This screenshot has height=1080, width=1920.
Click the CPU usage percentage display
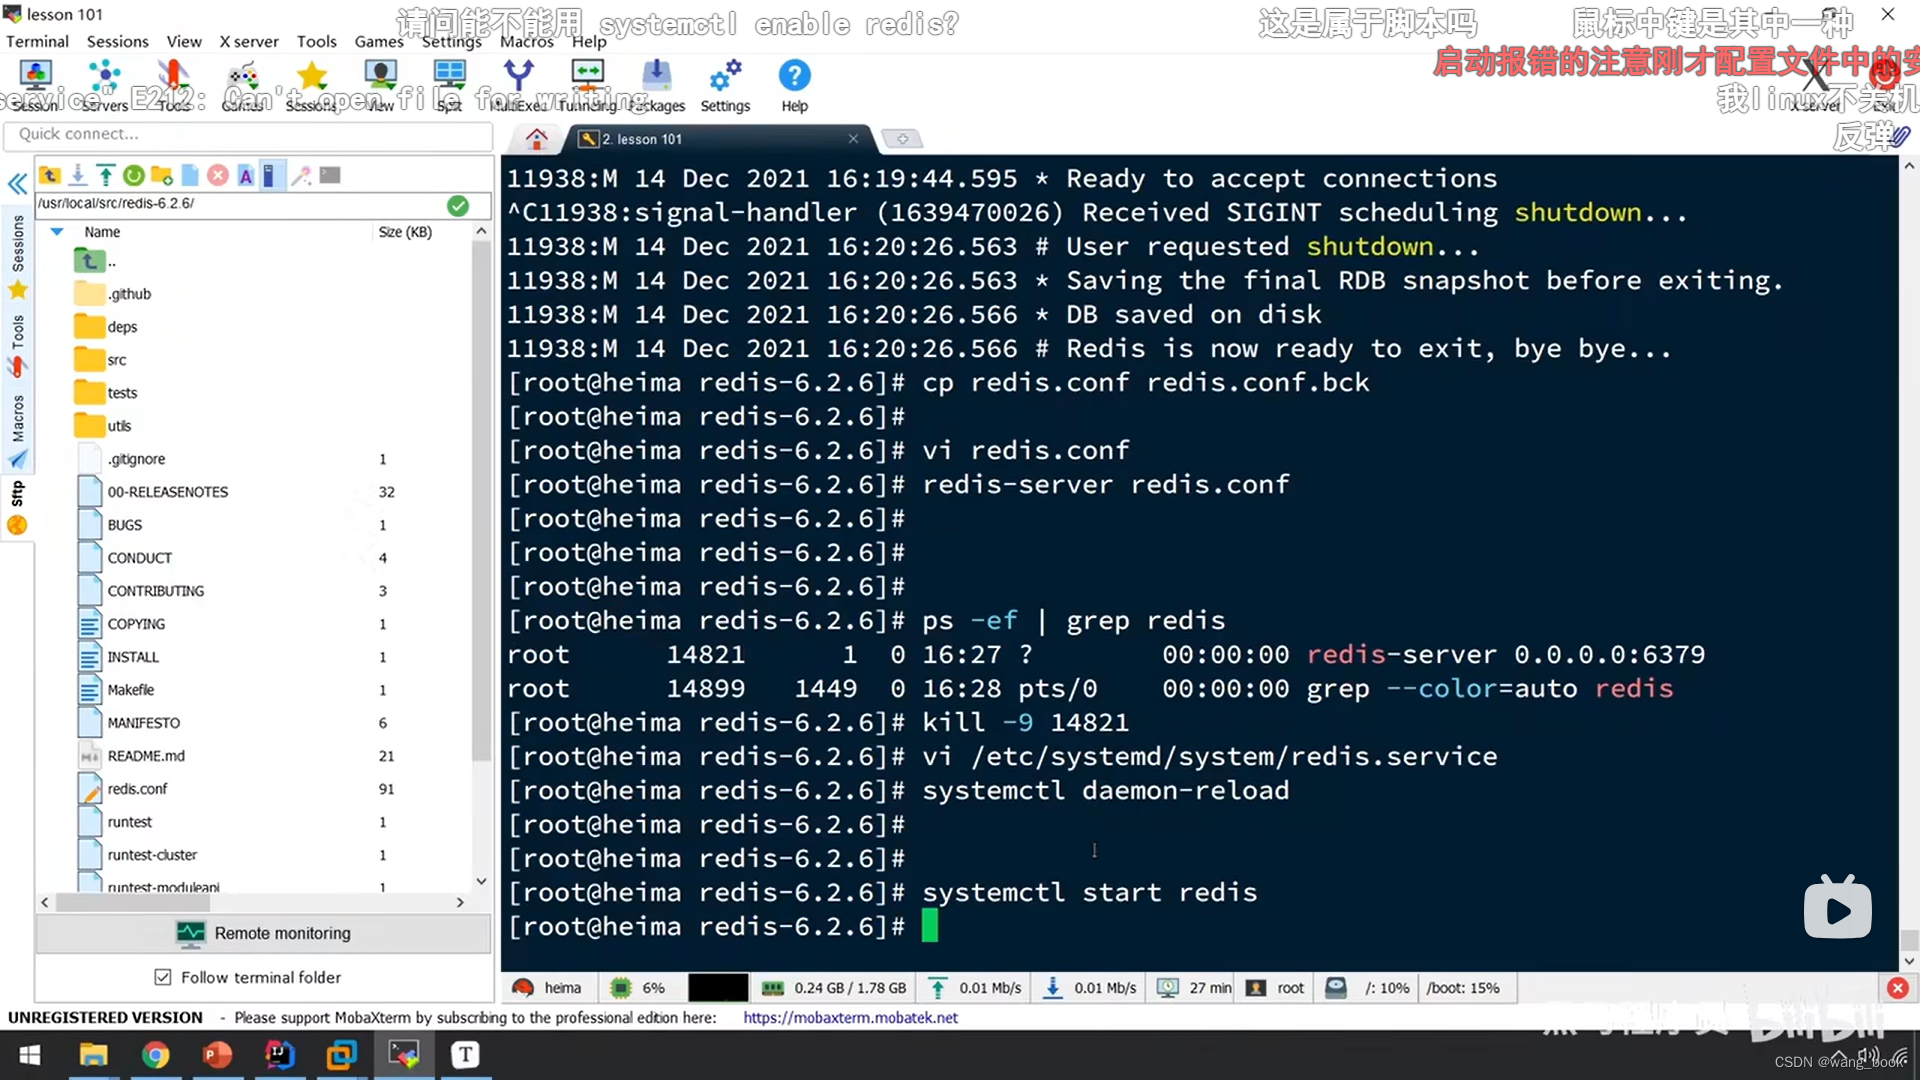point(653,986)
